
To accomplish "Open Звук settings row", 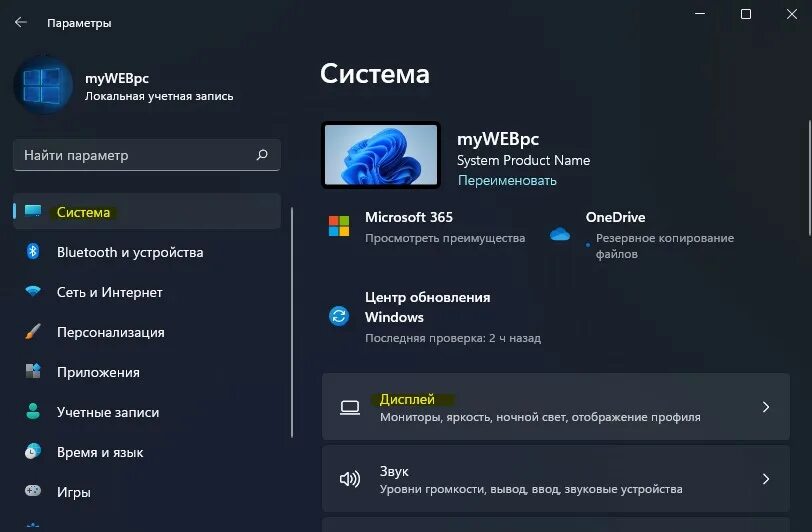I will point(556,479).
